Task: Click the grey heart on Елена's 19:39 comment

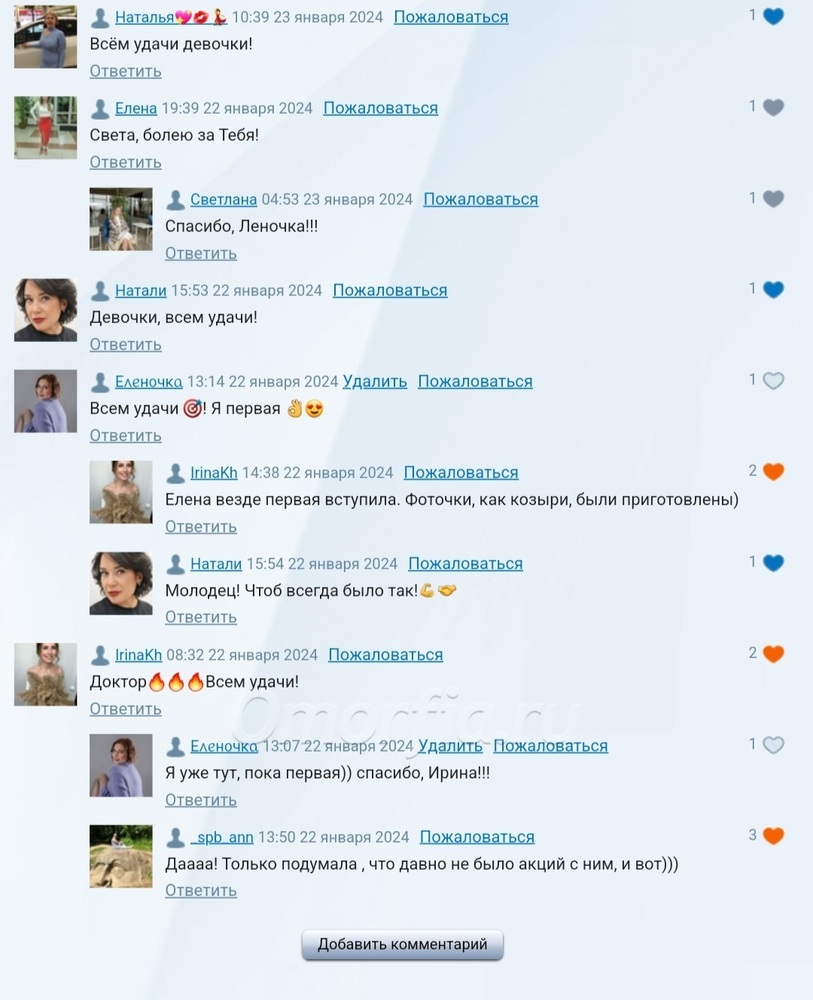Action: 773,108
